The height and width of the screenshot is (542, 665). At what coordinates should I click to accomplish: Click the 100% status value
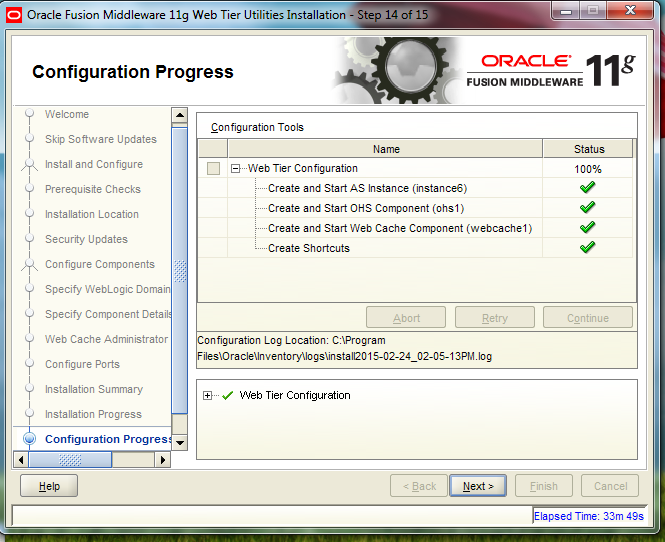coord(588,169)
